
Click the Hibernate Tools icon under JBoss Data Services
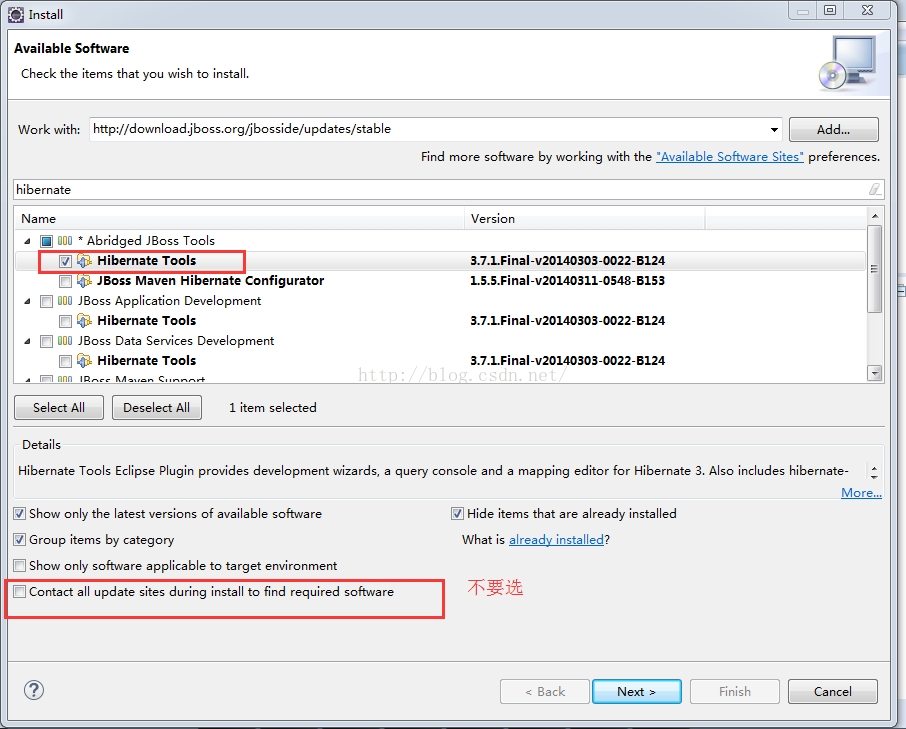tap(84, 360)
